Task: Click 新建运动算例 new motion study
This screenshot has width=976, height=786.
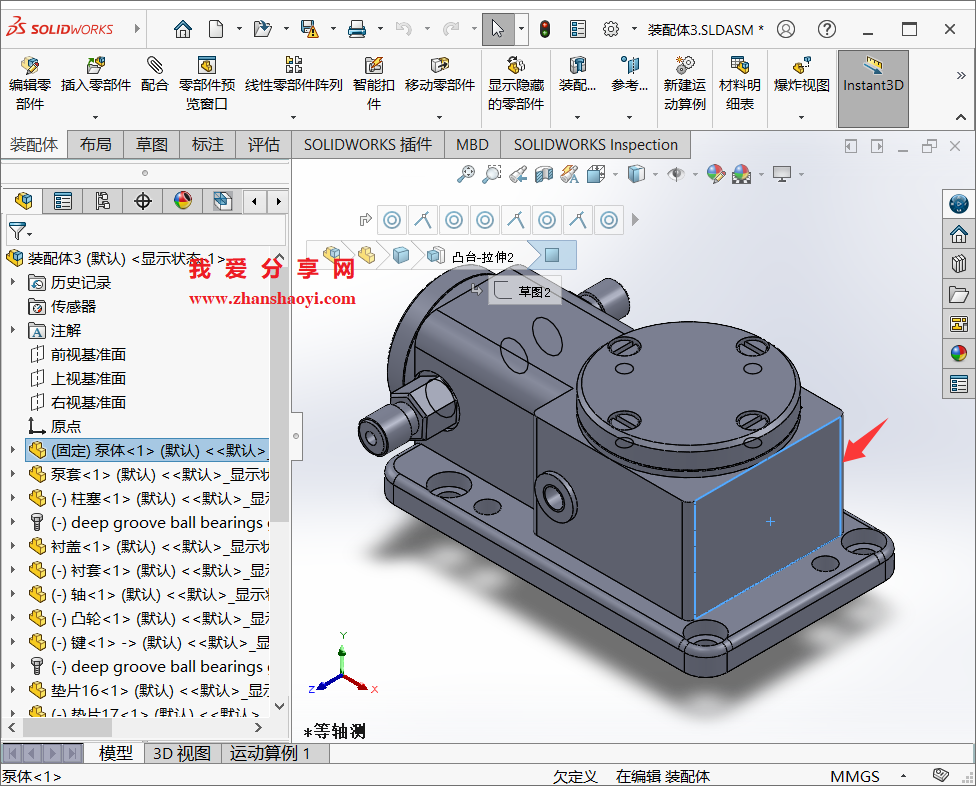Action: pyautogui.click(x=685, y=83)
